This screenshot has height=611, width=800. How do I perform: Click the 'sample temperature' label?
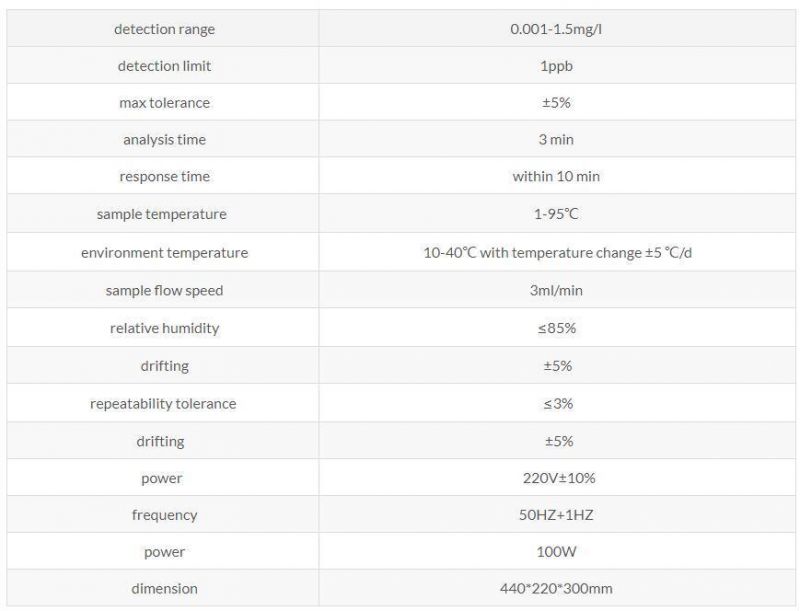pos(161,214)
